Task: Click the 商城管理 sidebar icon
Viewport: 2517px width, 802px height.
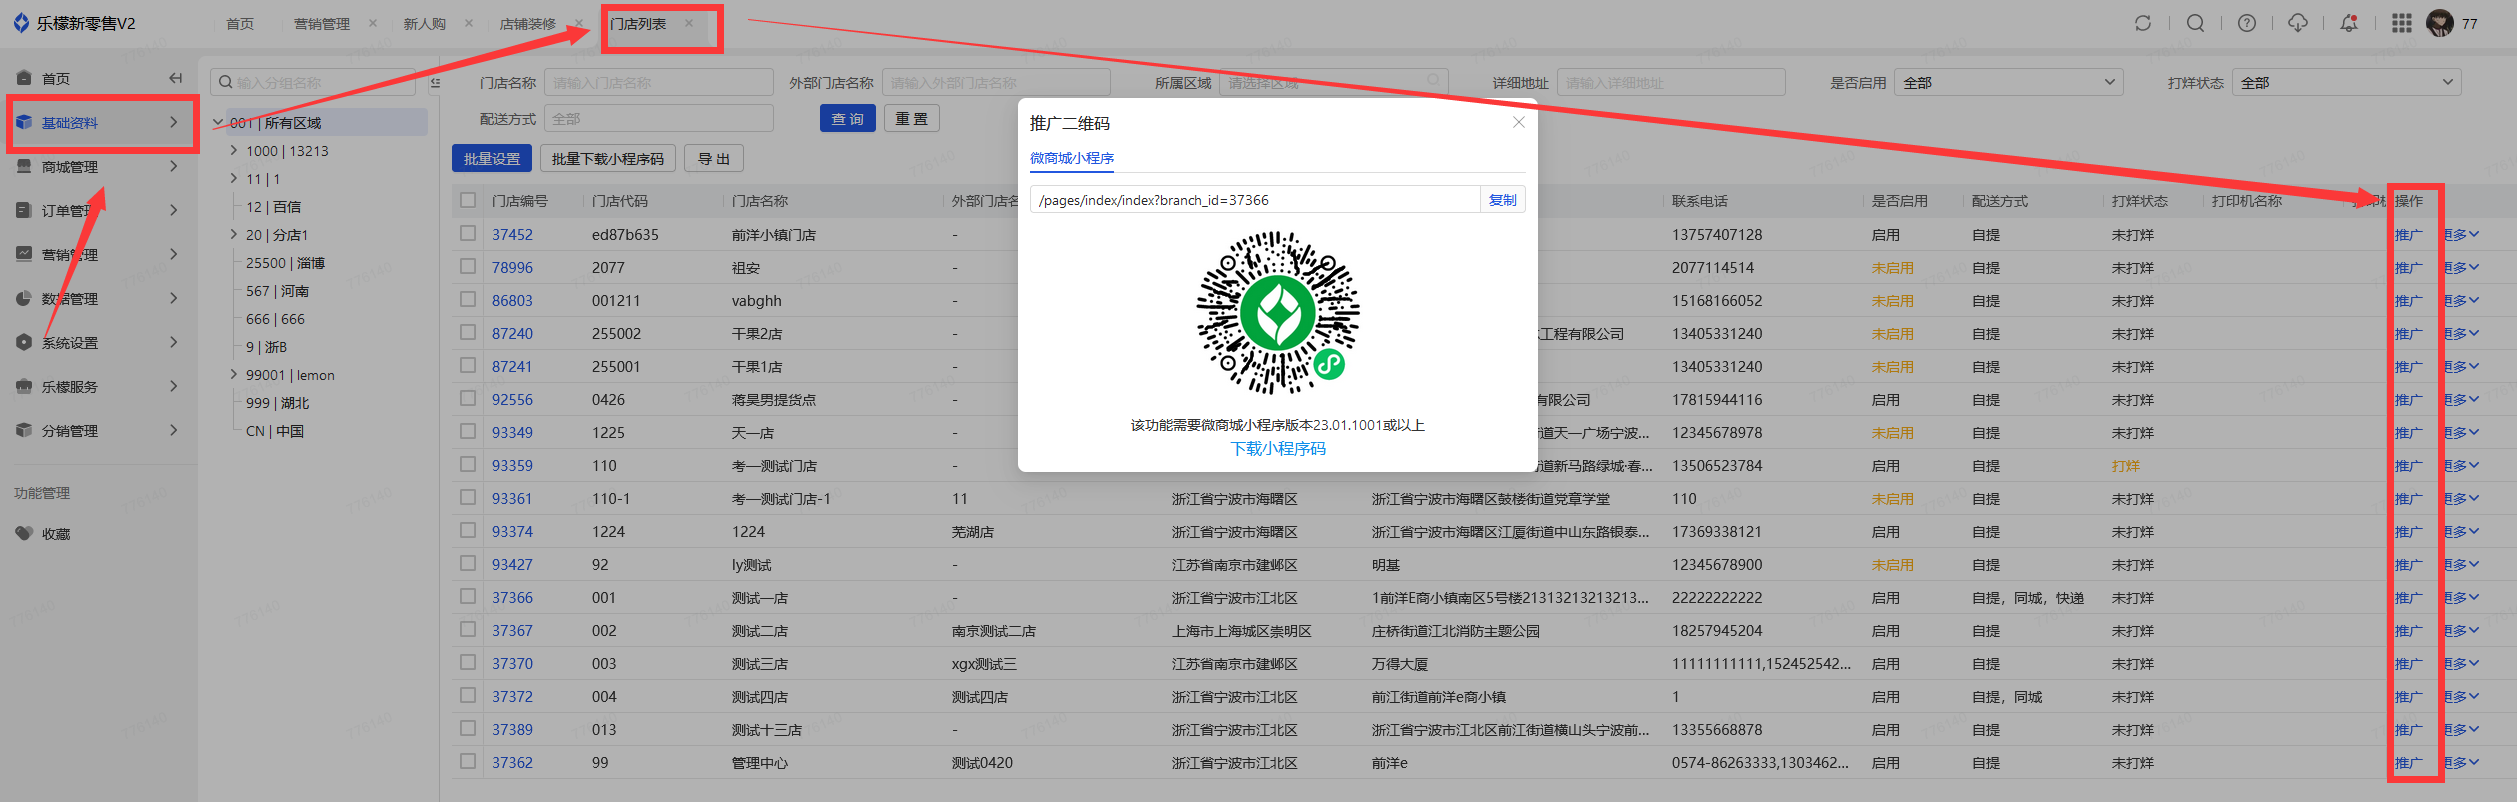Action: (x=24, y=166)
